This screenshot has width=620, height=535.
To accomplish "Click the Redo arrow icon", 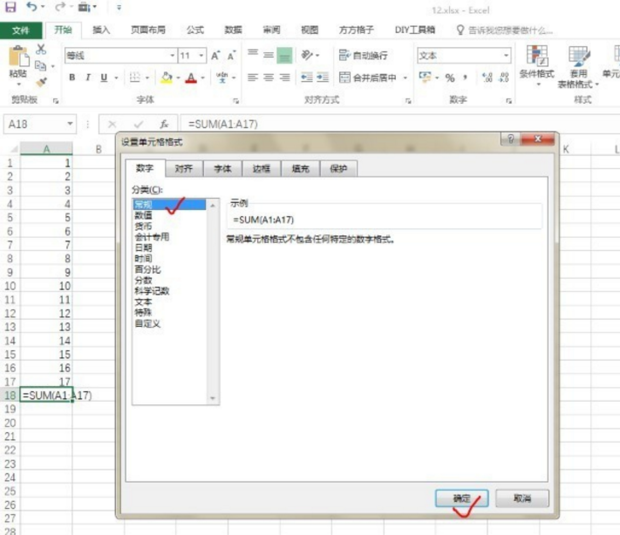I will coord(60,7).
